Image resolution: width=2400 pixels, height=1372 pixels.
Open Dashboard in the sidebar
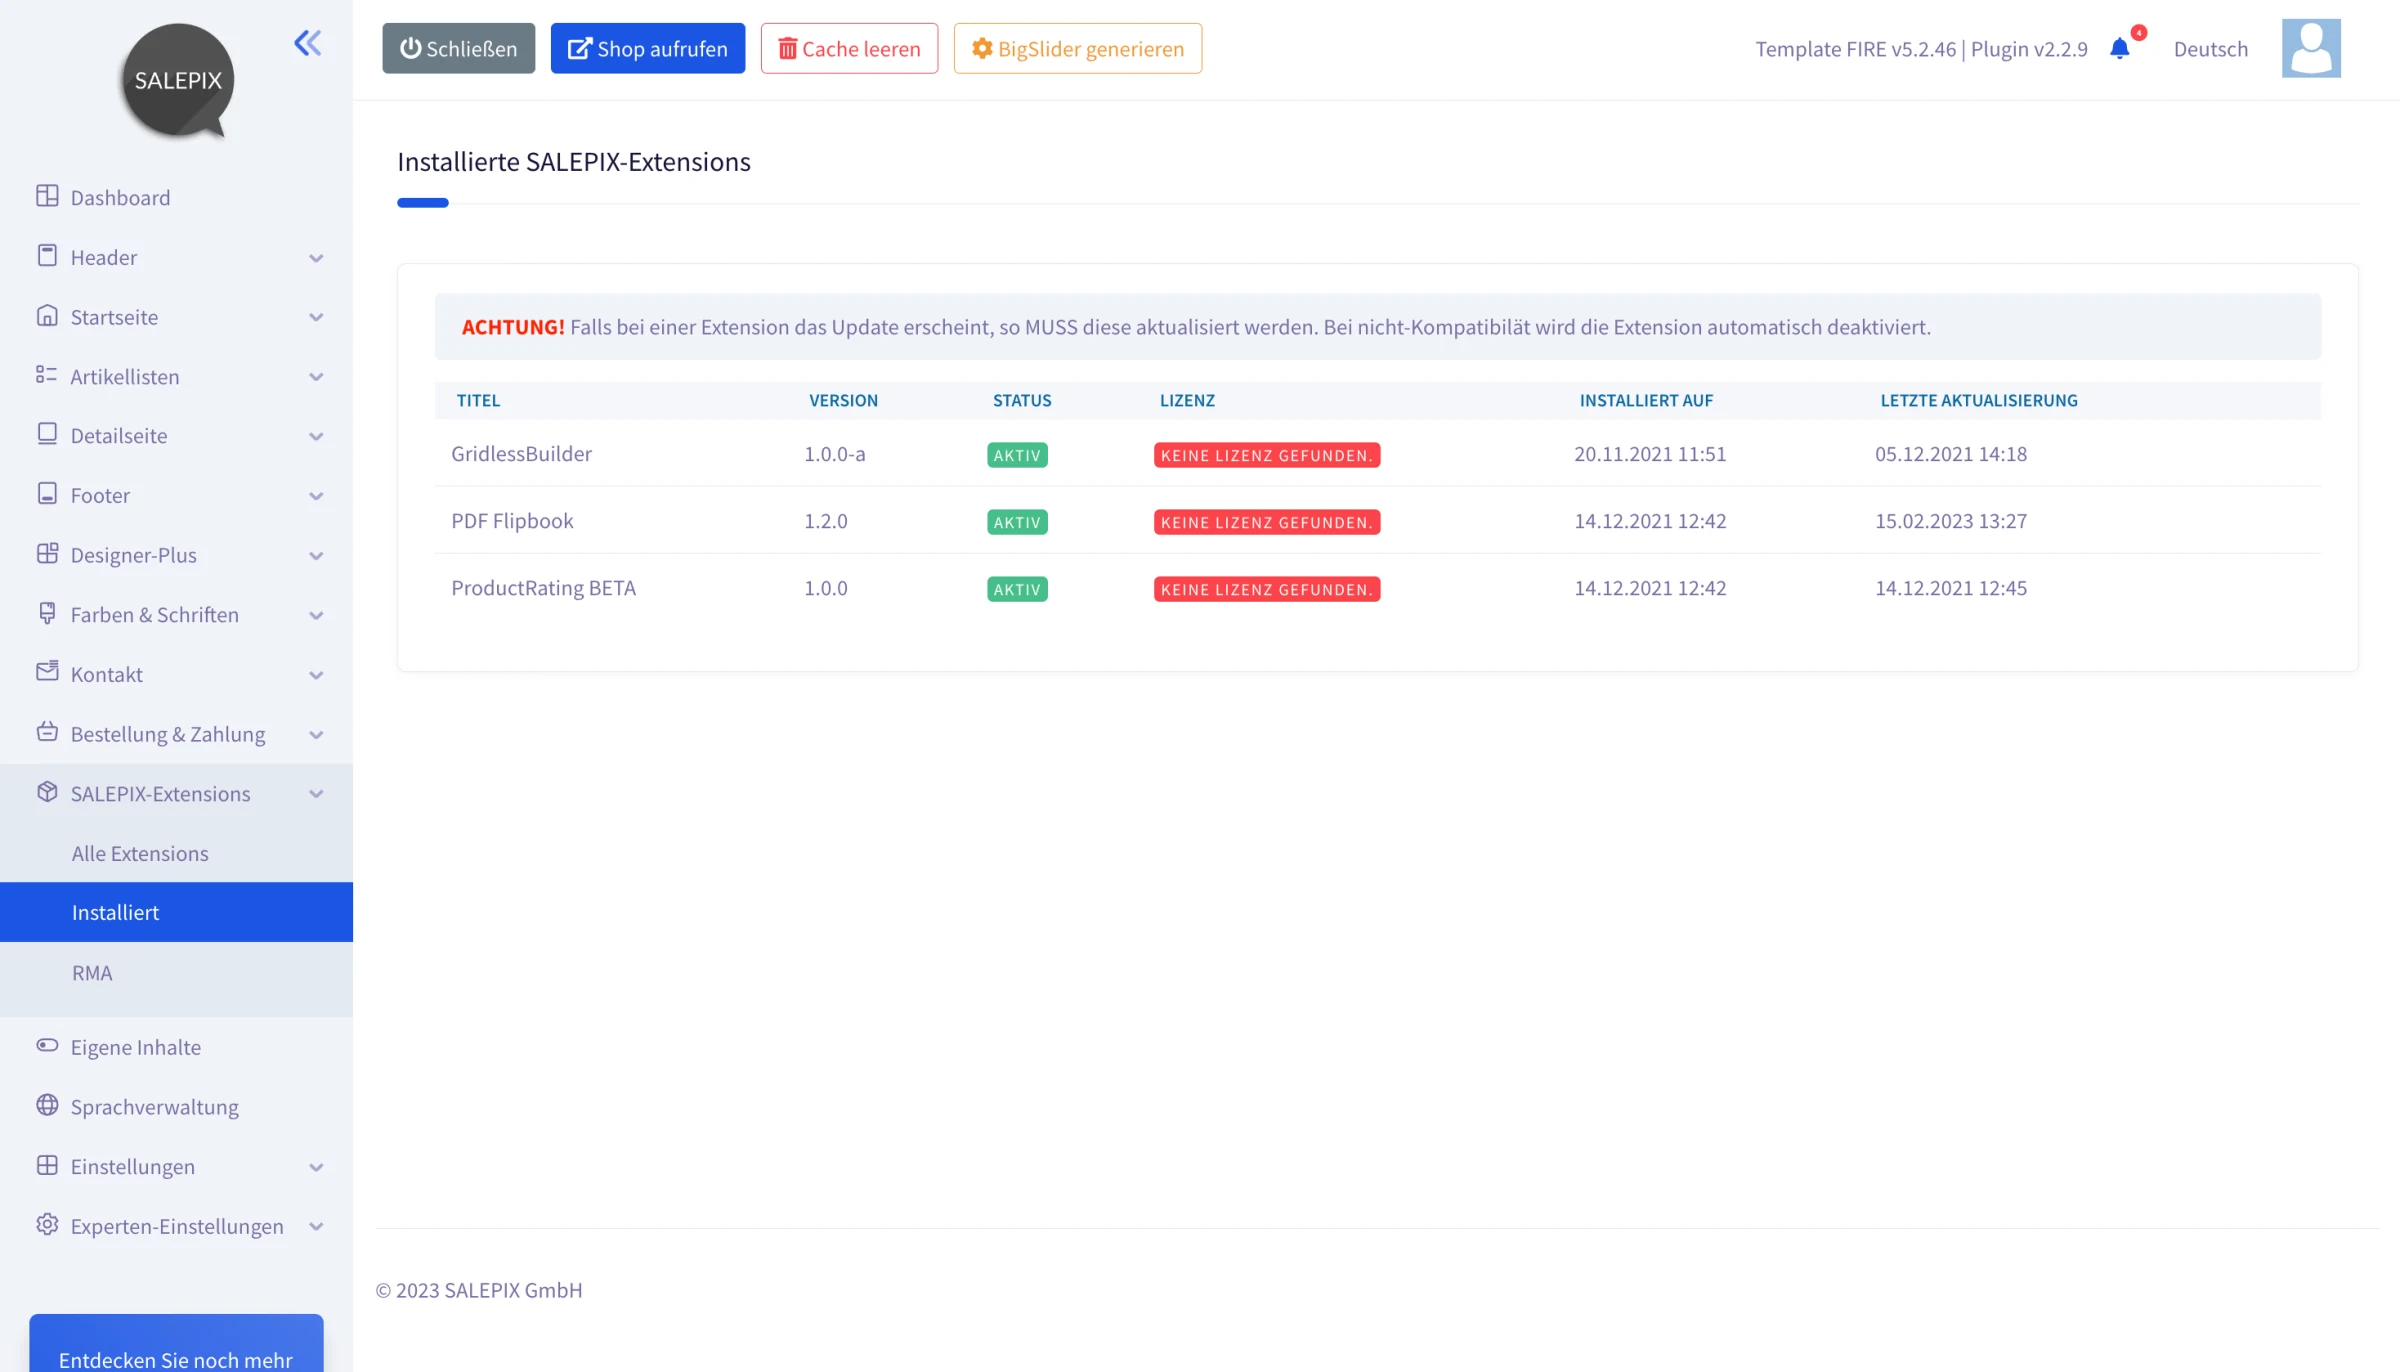click(x=120, y=198)
